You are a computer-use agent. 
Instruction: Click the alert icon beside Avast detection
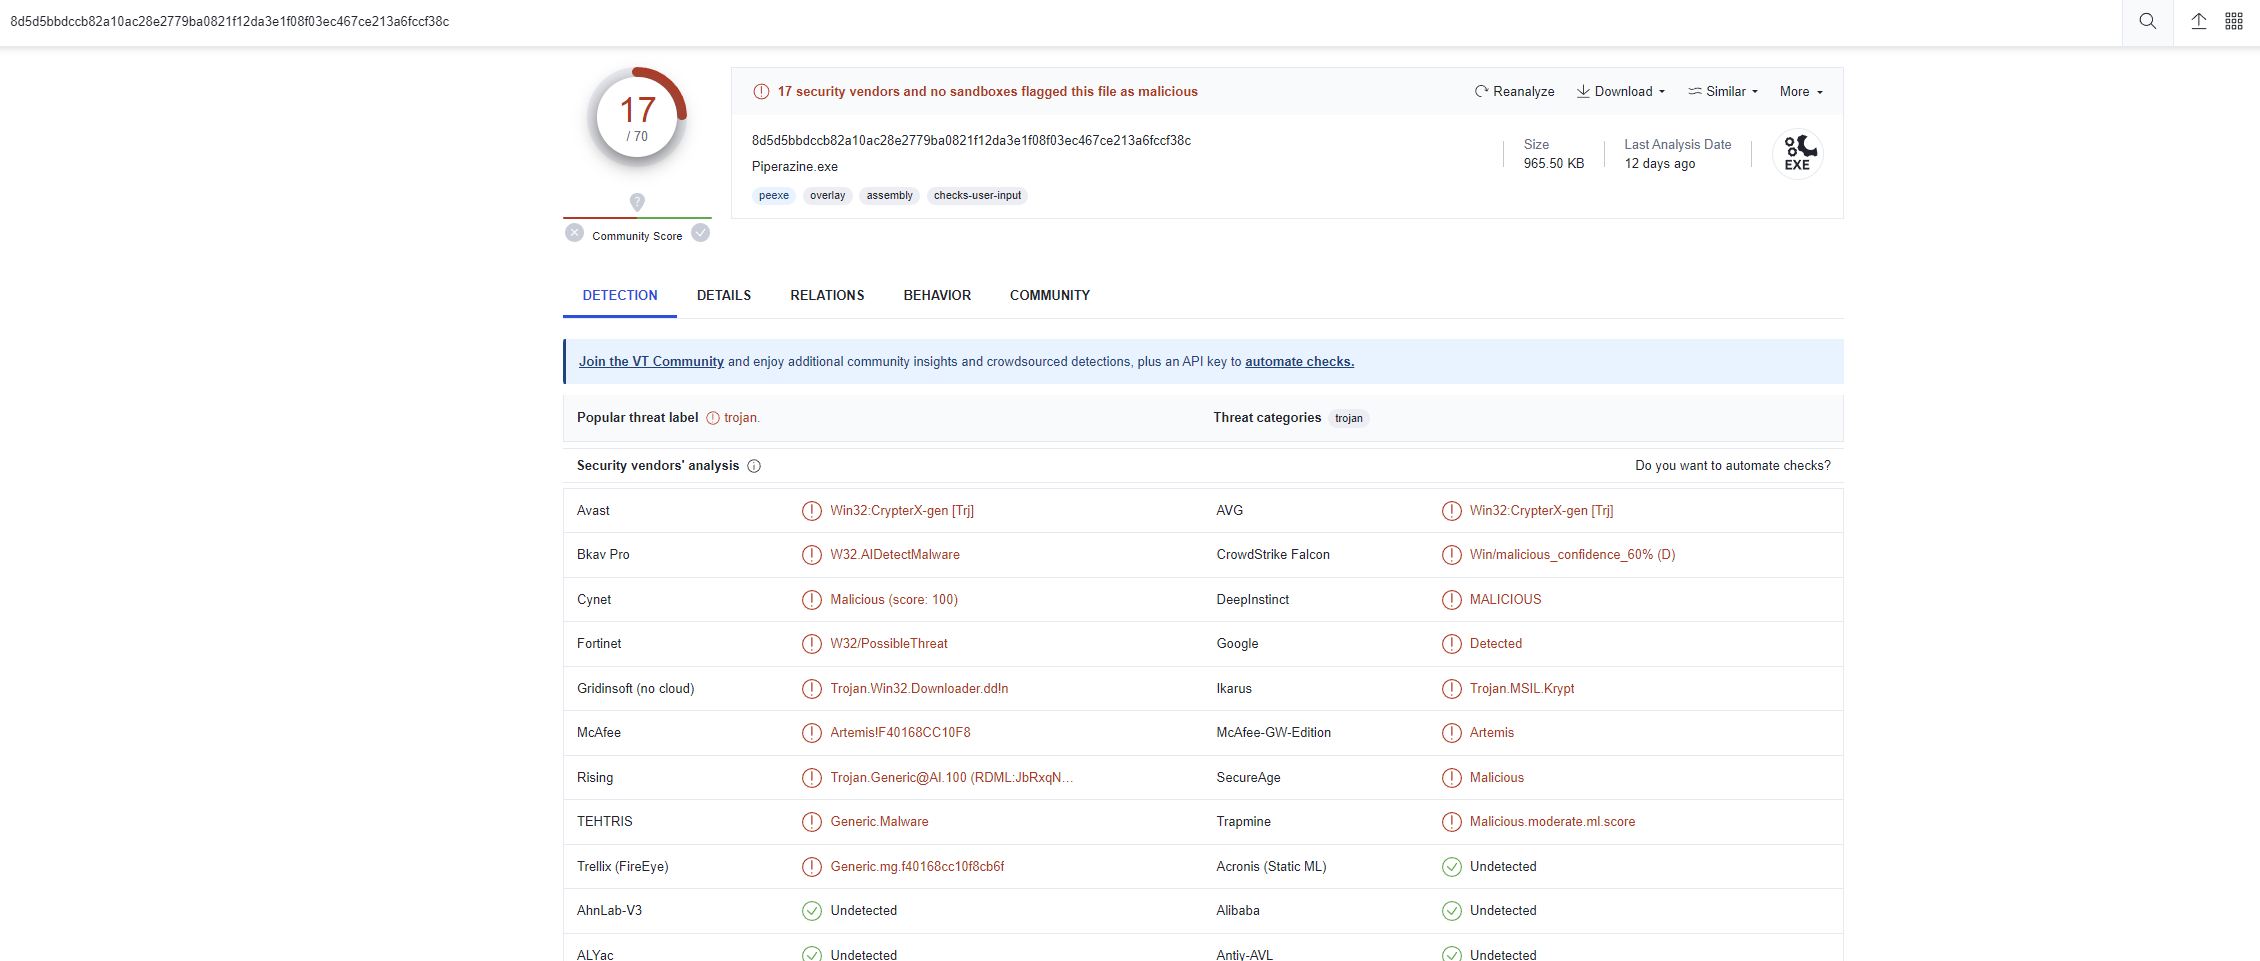pyautogui.click(x=812, y=511)
